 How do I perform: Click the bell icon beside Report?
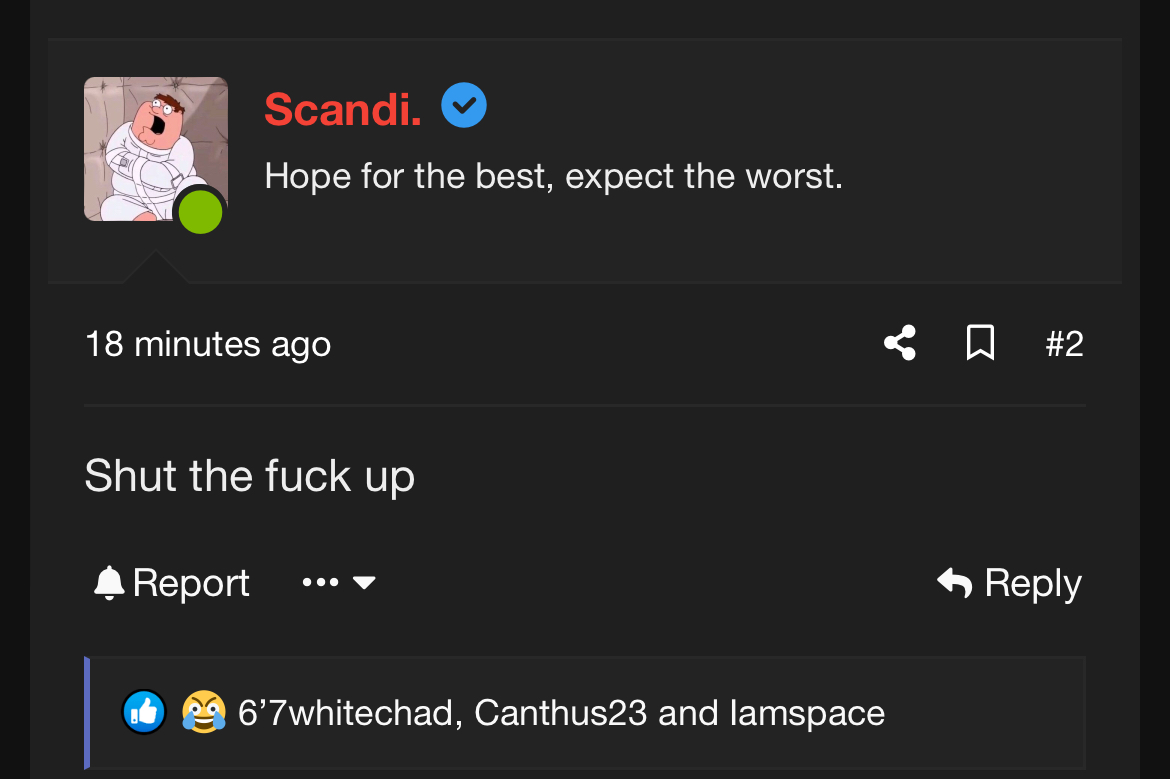click(109, 583)
